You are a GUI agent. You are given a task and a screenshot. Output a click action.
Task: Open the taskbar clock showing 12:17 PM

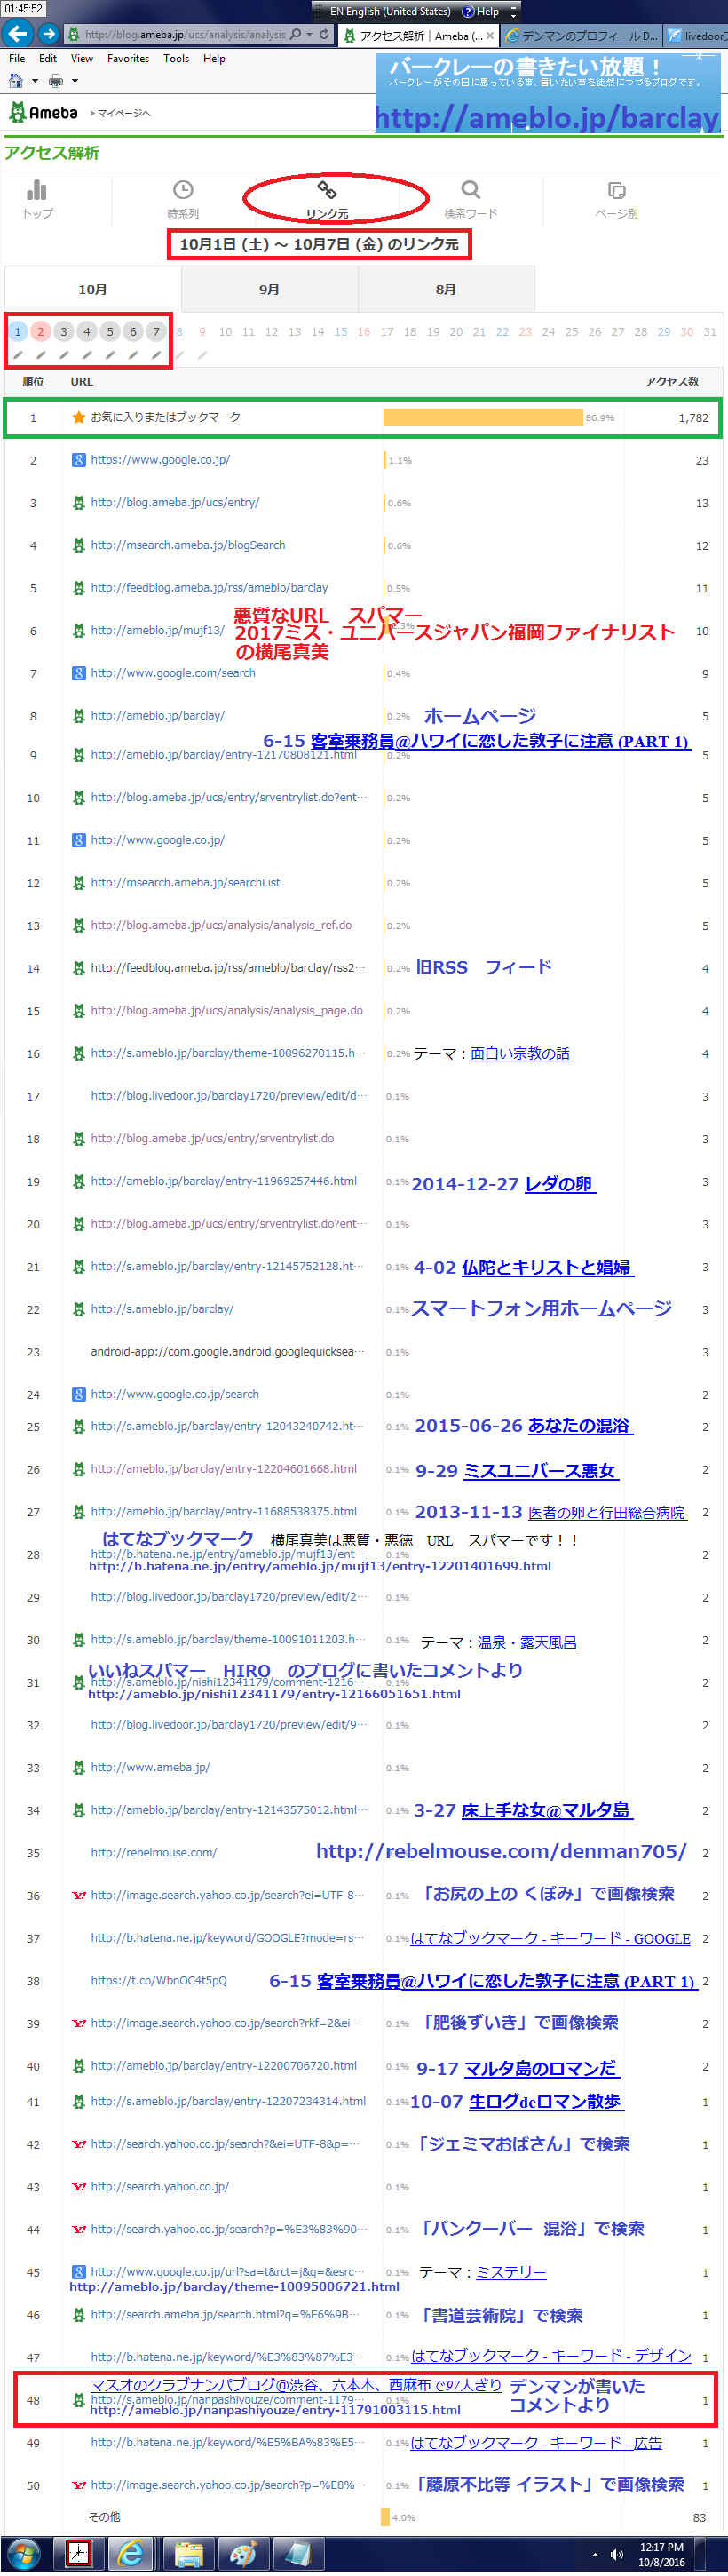pos(661,2554)
